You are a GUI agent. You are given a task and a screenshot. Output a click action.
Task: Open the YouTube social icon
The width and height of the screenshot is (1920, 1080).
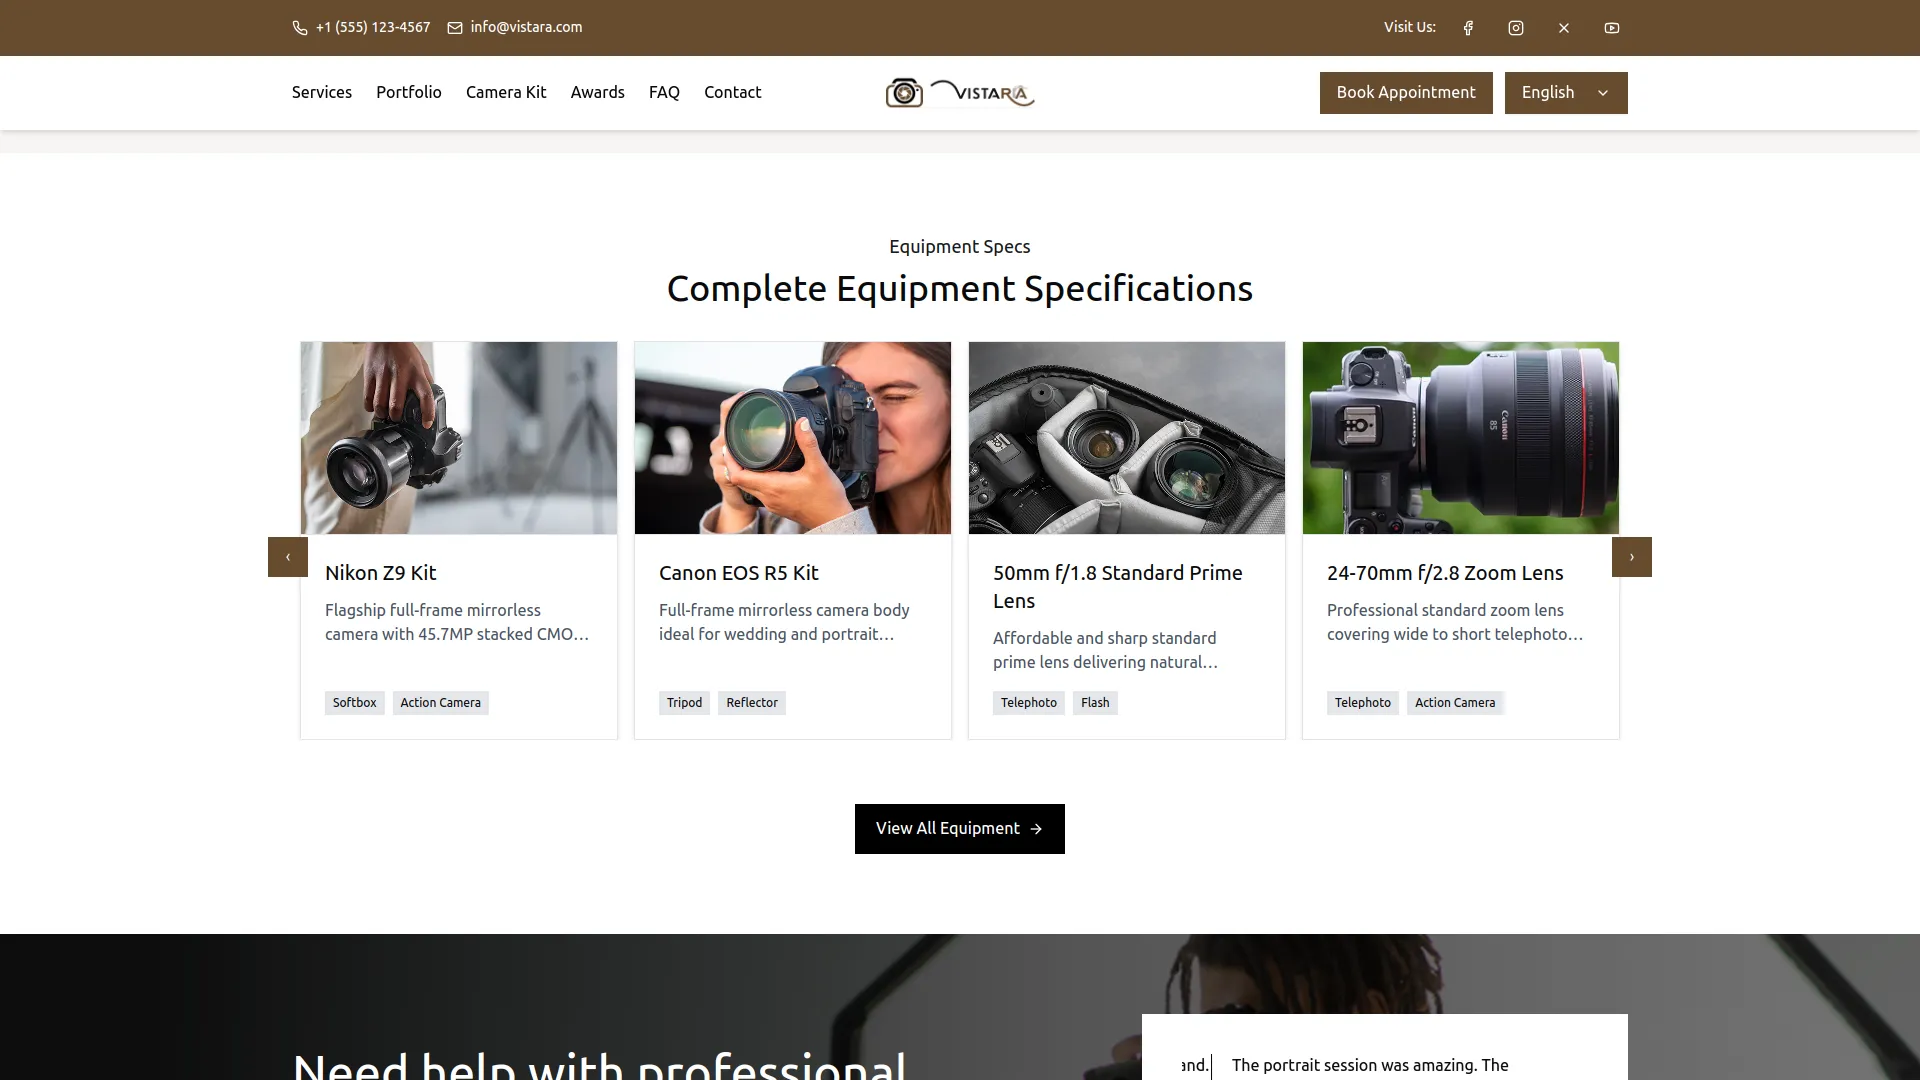(x=1612, y=28)
